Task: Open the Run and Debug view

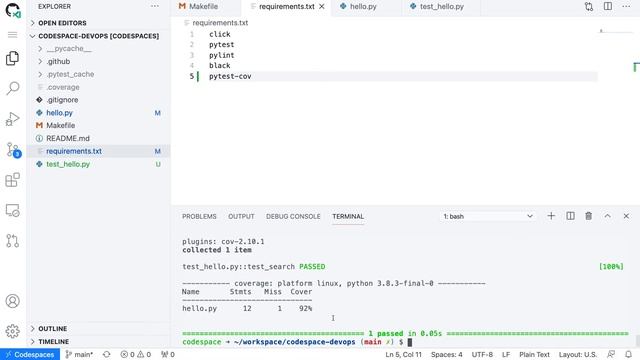Action: (x=13, y=119)
